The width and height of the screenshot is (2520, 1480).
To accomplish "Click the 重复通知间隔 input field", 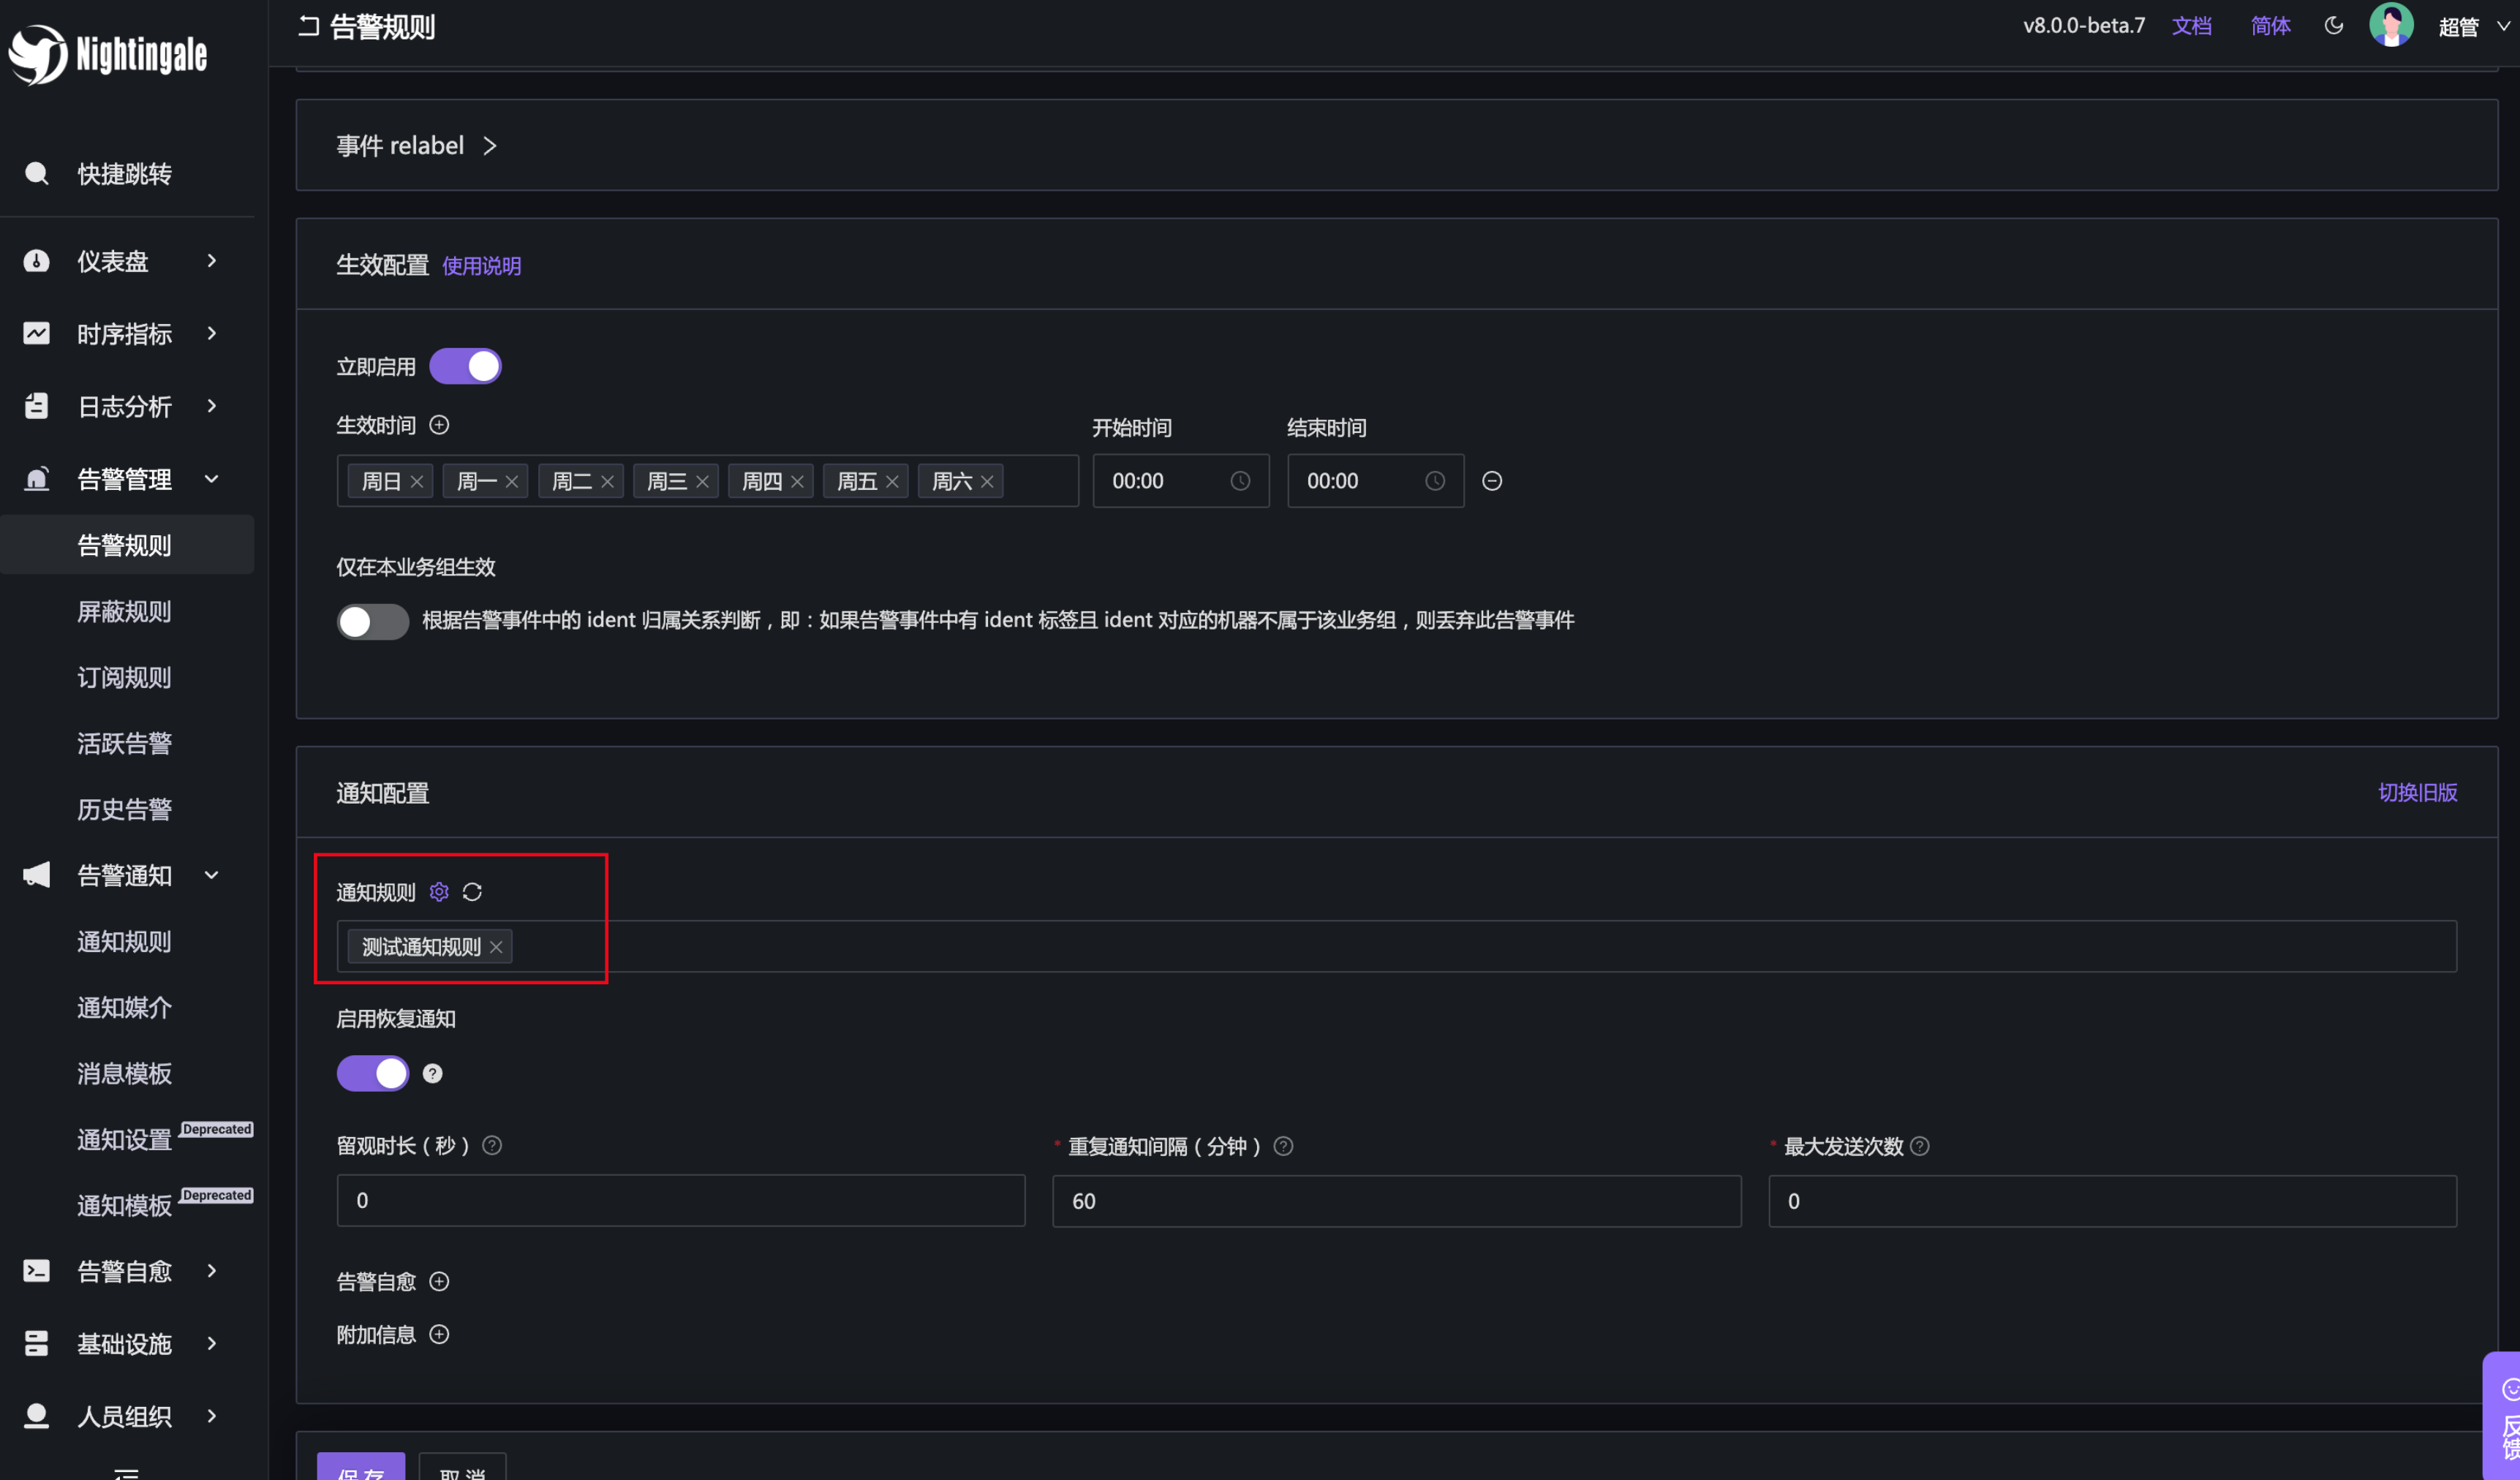I will [x=1395, y=1201].
